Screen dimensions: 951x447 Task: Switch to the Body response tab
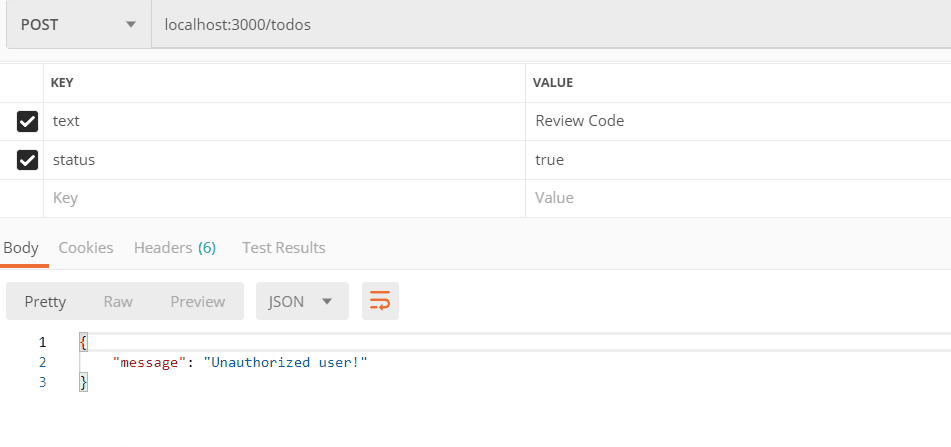click(21, 247)
